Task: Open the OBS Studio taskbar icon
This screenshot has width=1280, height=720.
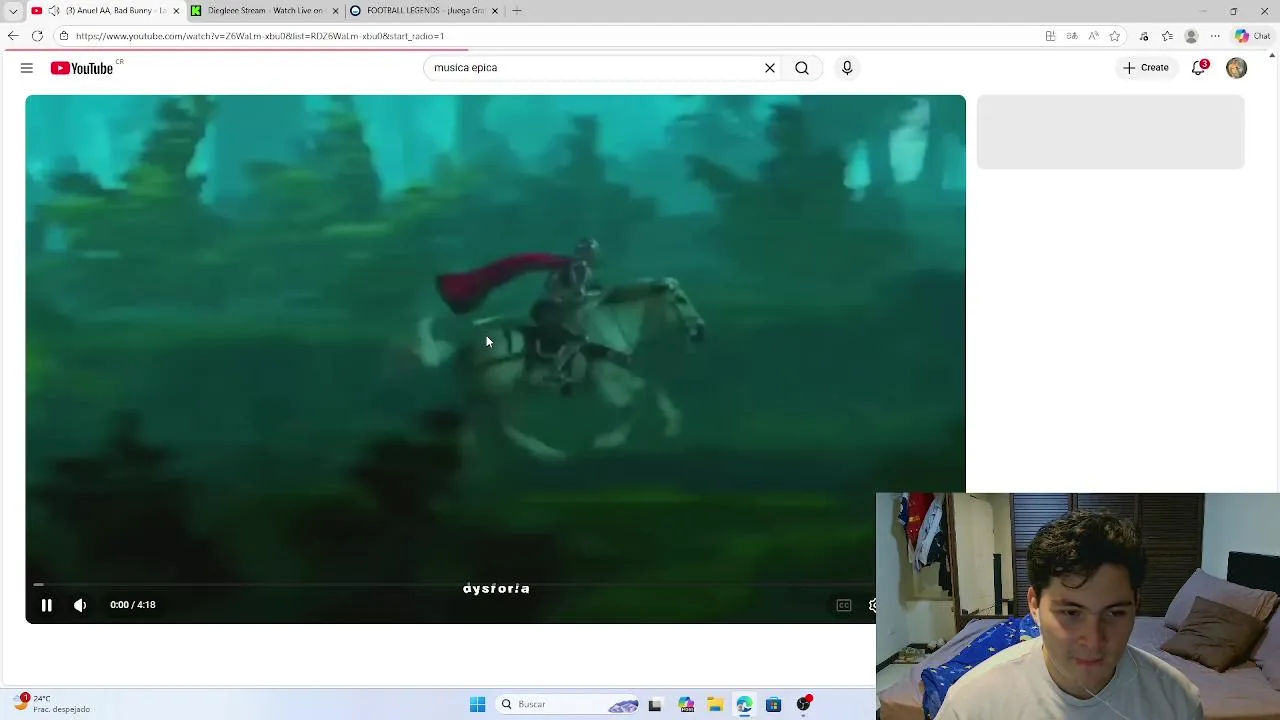Action: click(803, 705)
